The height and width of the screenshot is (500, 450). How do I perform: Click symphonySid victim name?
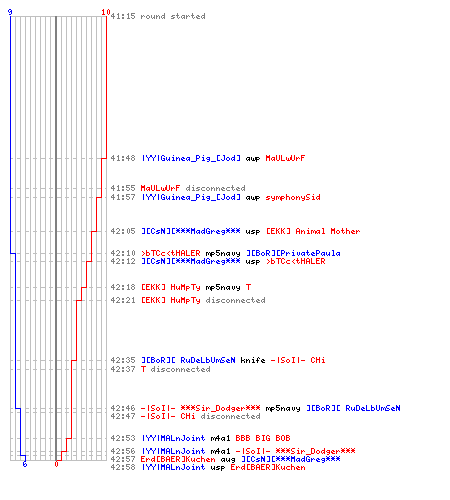293,197
